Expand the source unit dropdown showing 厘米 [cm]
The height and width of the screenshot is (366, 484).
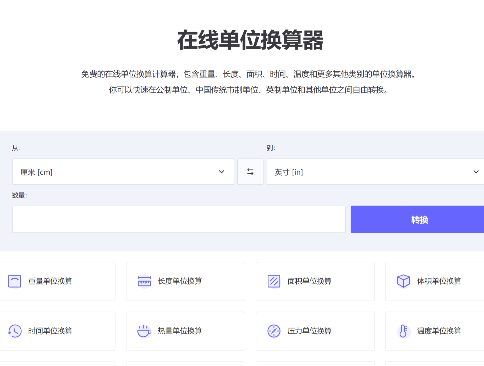click(123, 172)
